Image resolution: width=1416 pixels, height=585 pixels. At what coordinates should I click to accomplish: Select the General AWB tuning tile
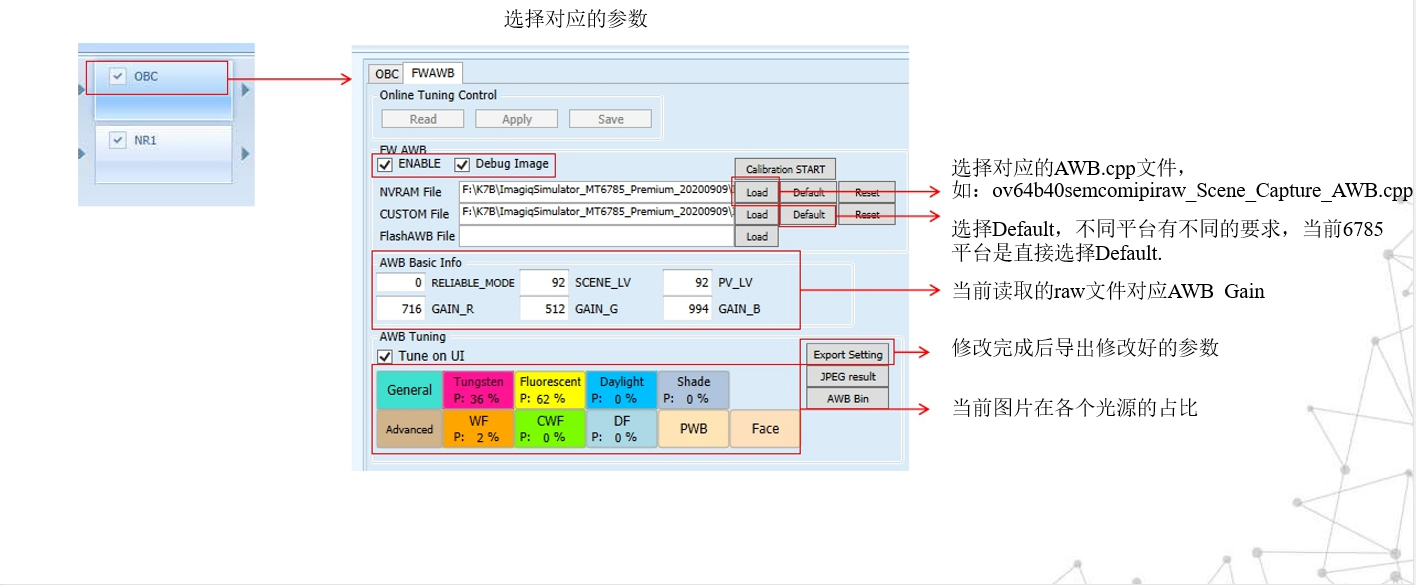409,389
